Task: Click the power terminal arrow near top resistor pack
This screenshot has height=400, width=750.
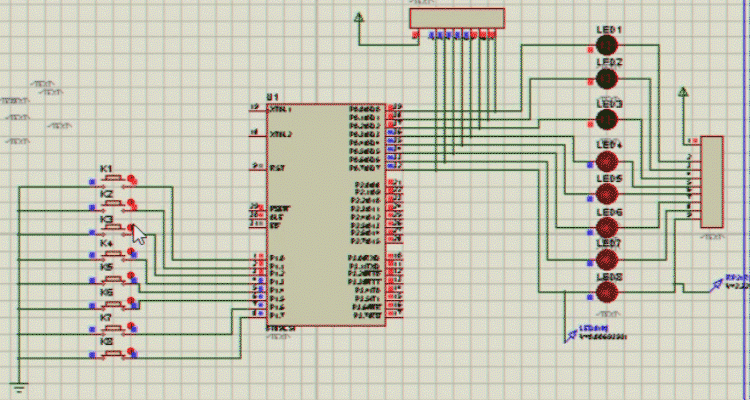Action: [x=359, y=18]
